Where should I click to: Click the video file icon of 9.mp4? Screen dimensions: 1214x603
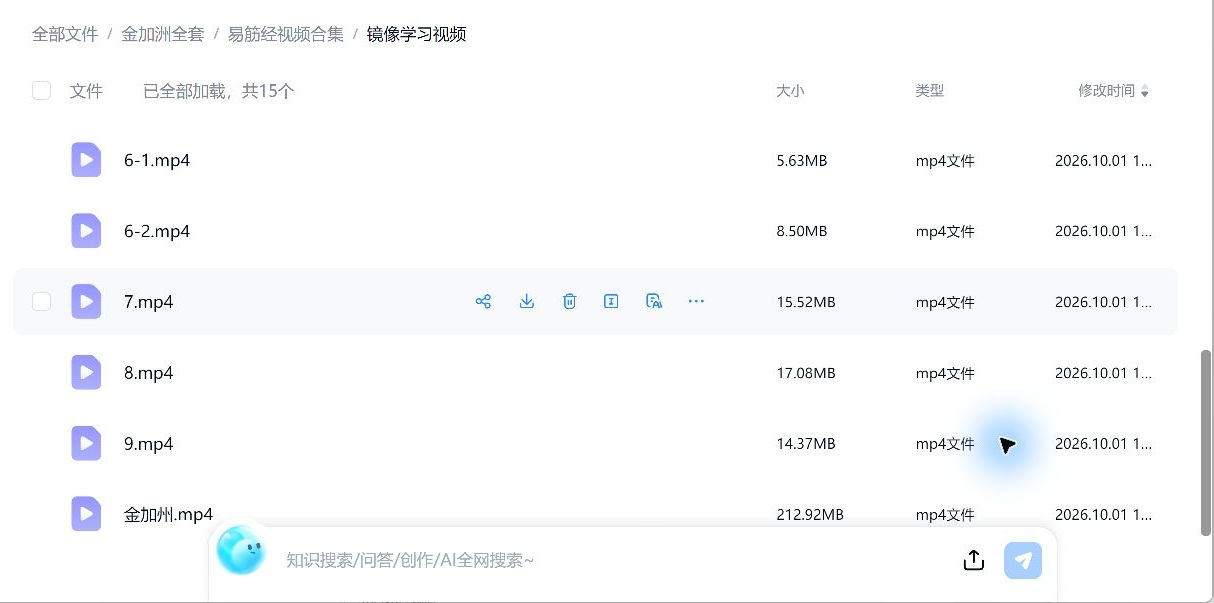pos(86,443)
